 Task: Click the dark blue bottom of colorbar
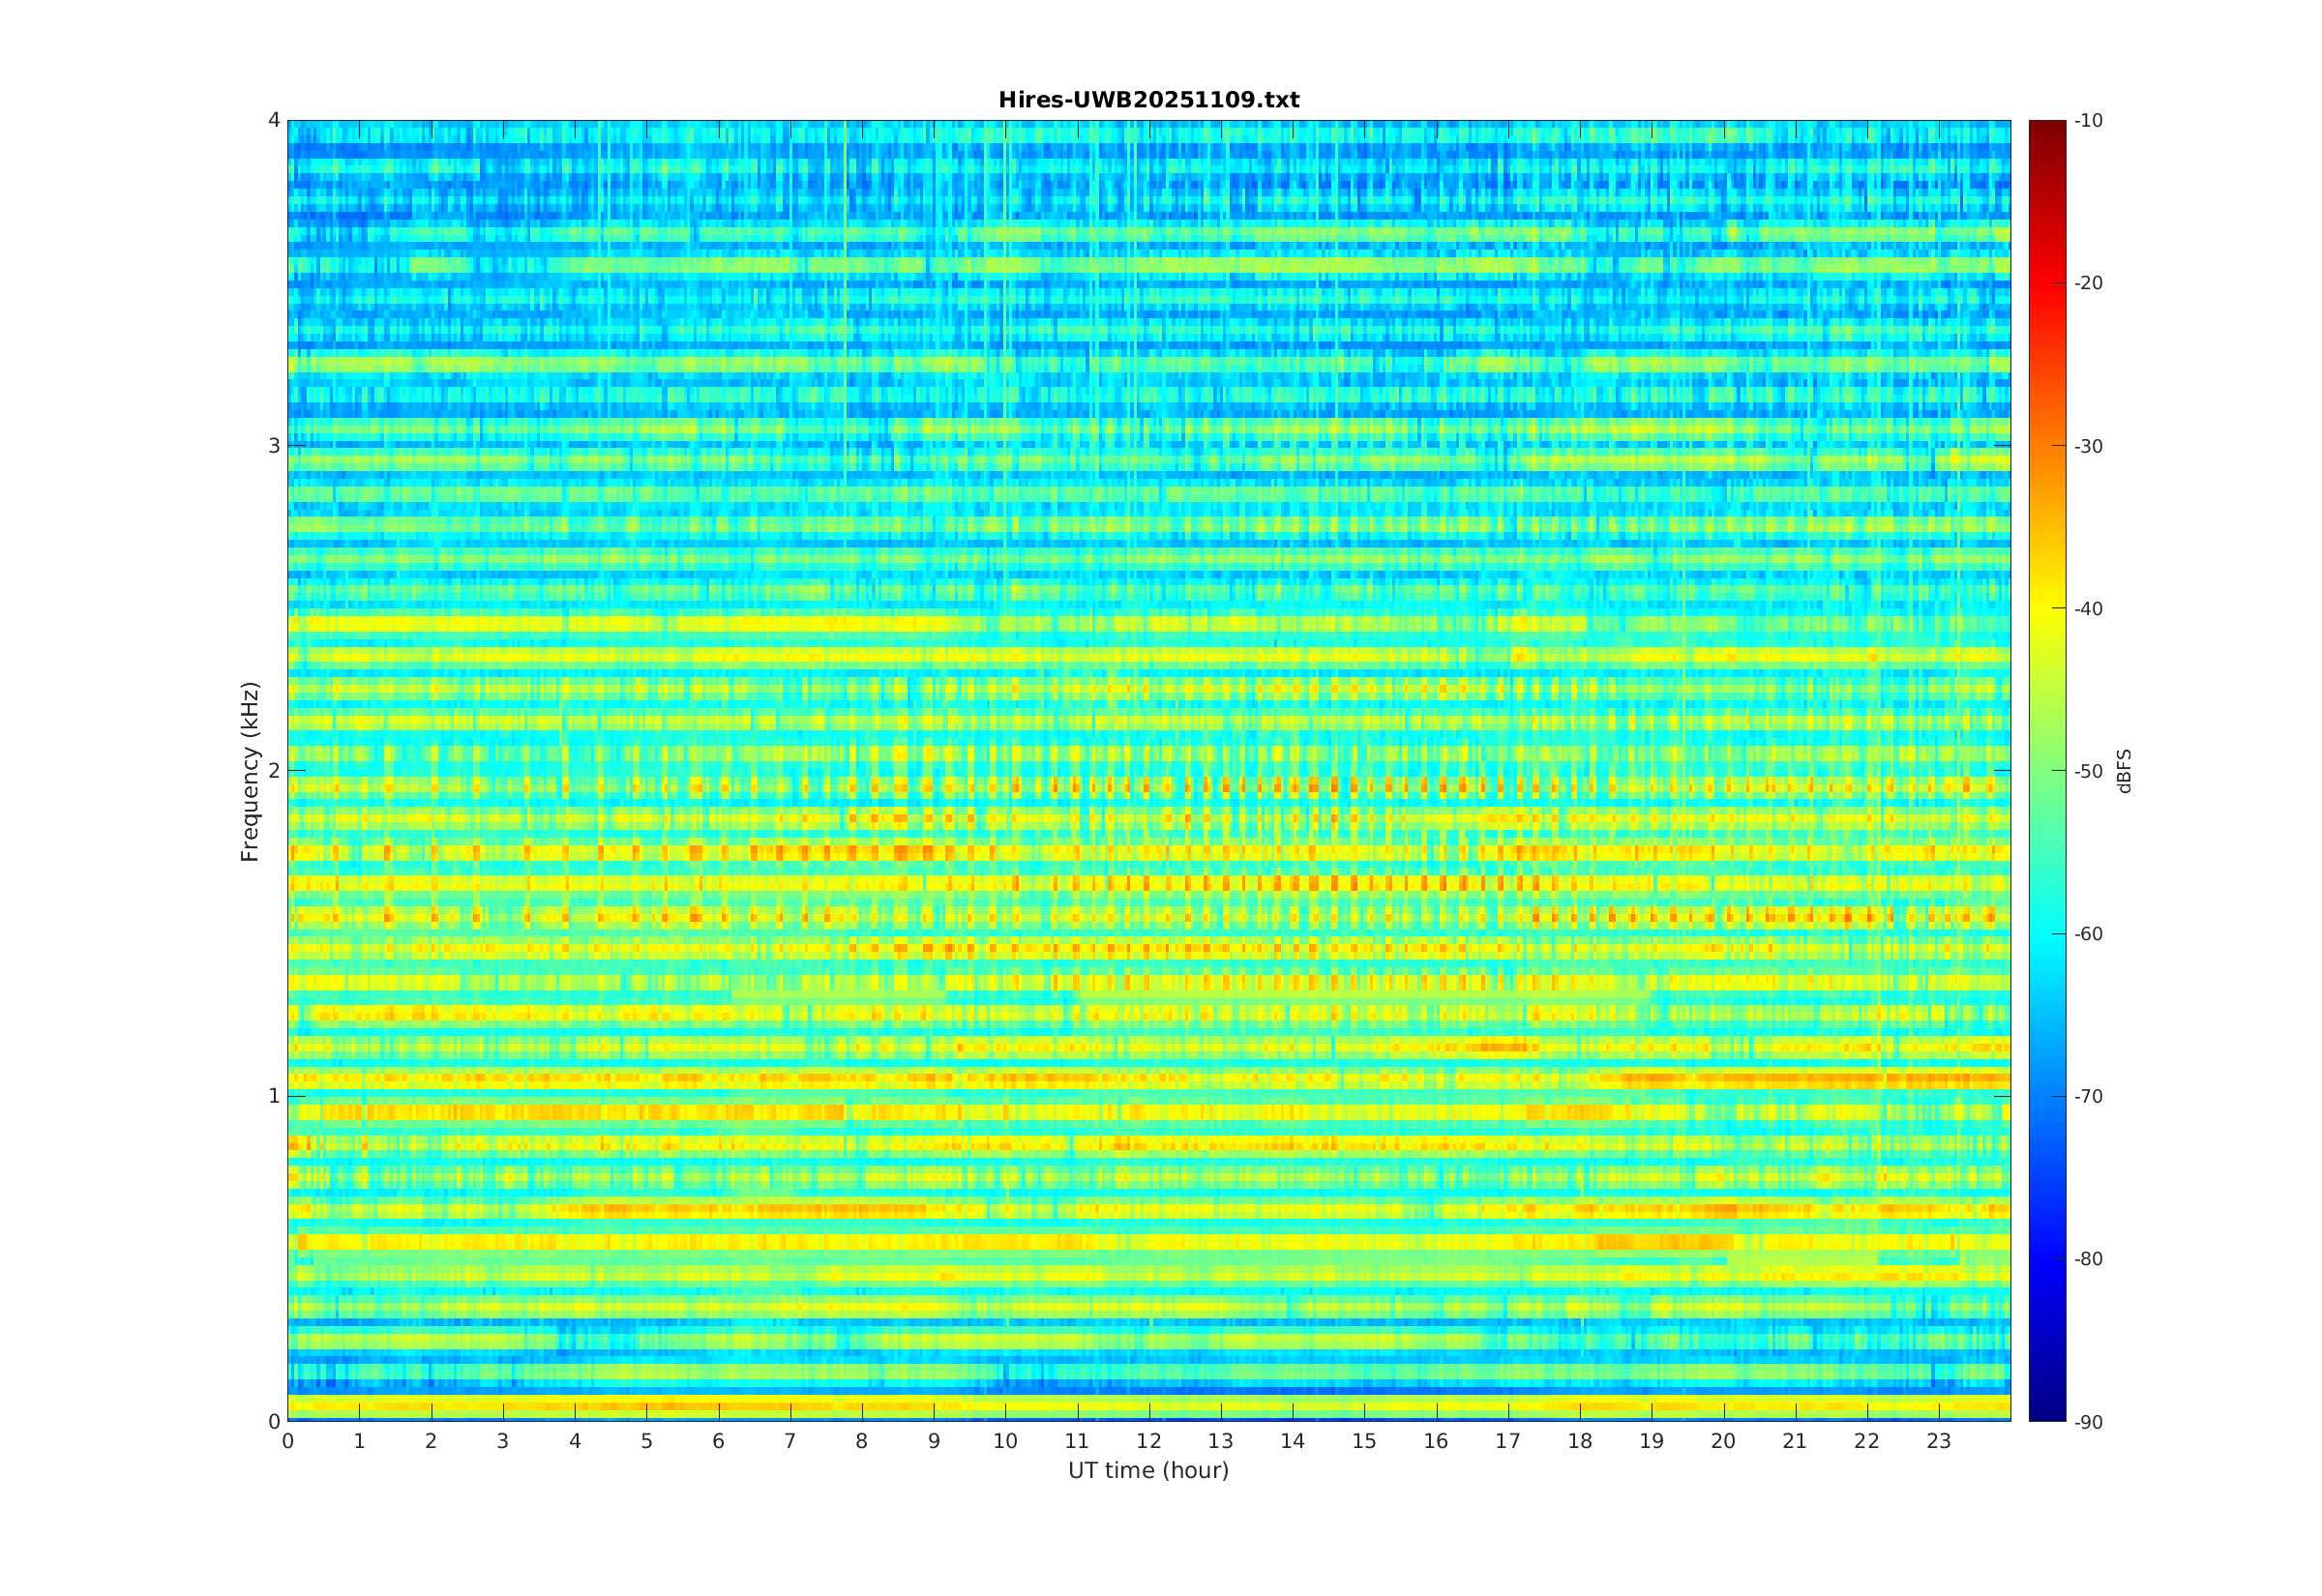point(2047,1410)
